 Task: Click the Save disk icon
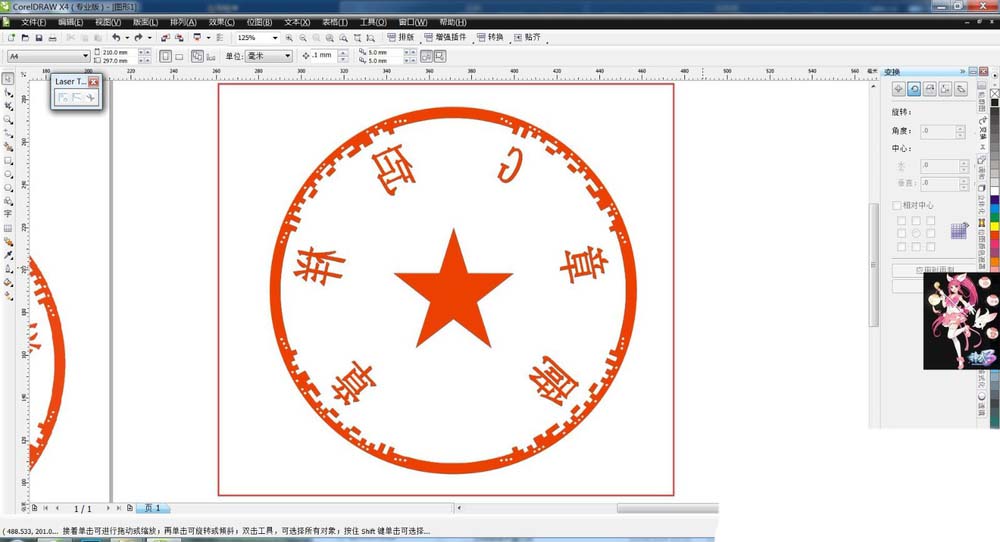[38, 38]
